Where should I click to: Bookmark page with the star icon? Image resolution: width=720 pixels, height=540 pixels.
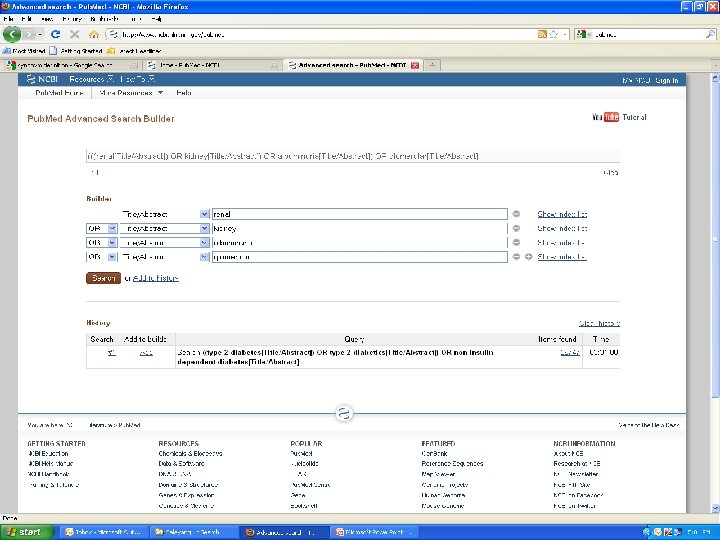pyautogui.click(x=553, y=34)
